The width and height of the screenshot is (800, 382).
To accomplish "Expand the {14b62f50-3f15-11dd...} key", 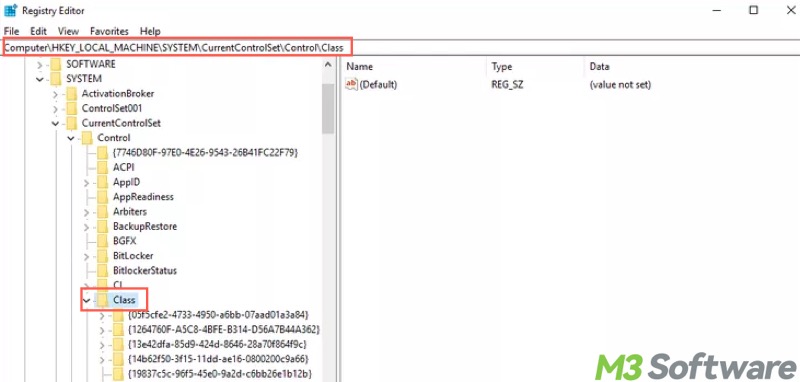I will coord(102,360).
